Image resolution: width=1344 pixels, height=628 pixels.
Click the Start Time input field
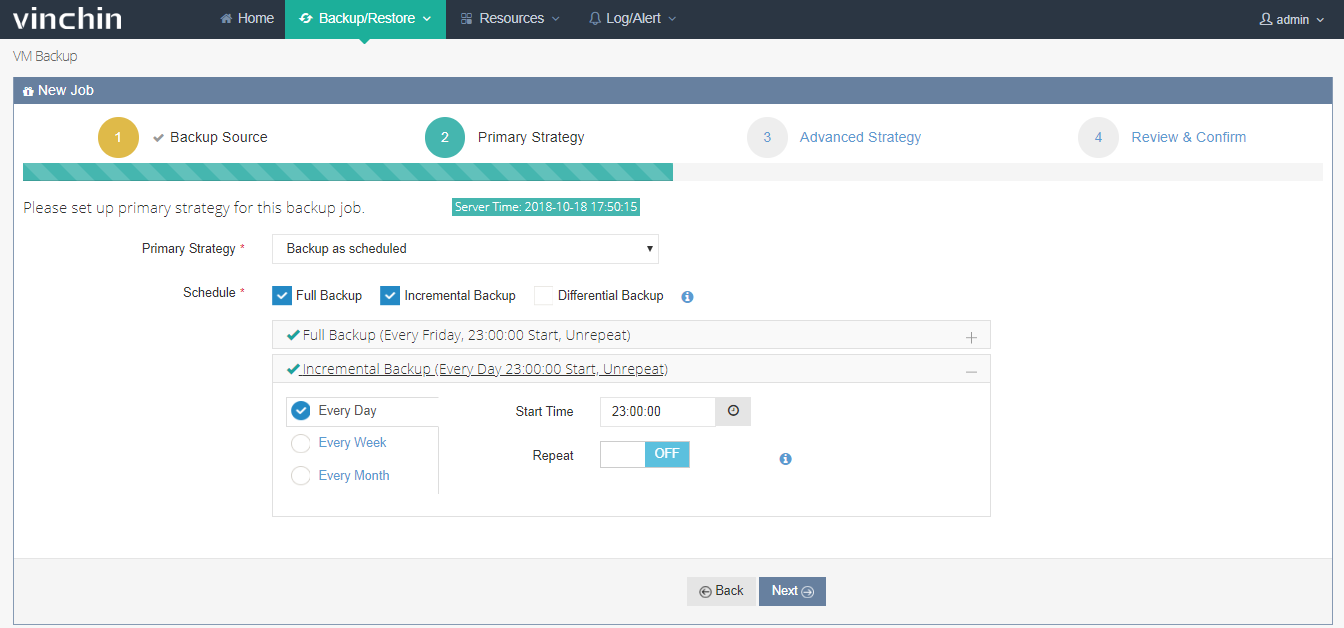(x=657, y=411)
